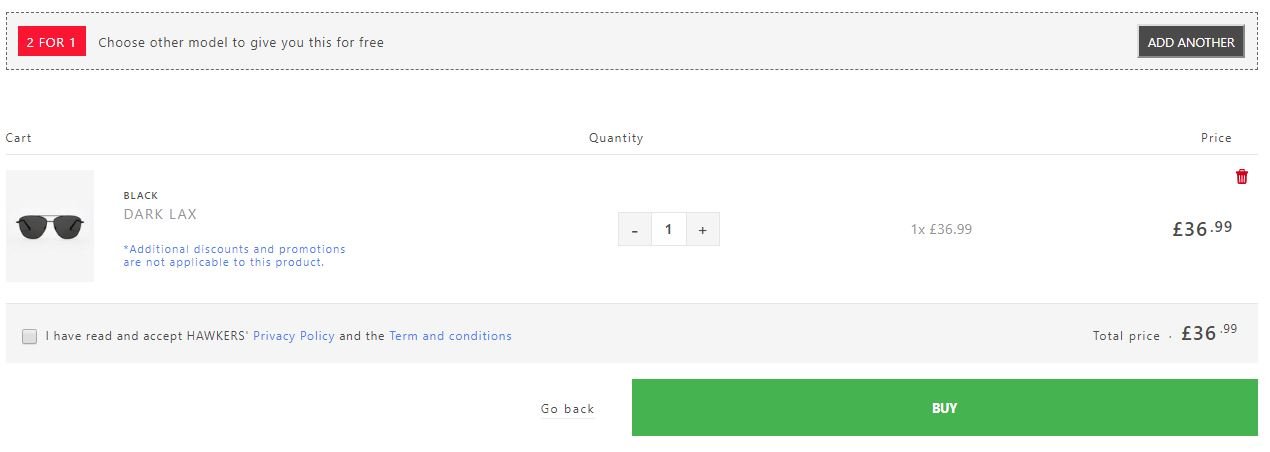Go back to the previous page
The height and width of the screenshot is (452, 1270).
pyautogui.click(x=567, y=409)
